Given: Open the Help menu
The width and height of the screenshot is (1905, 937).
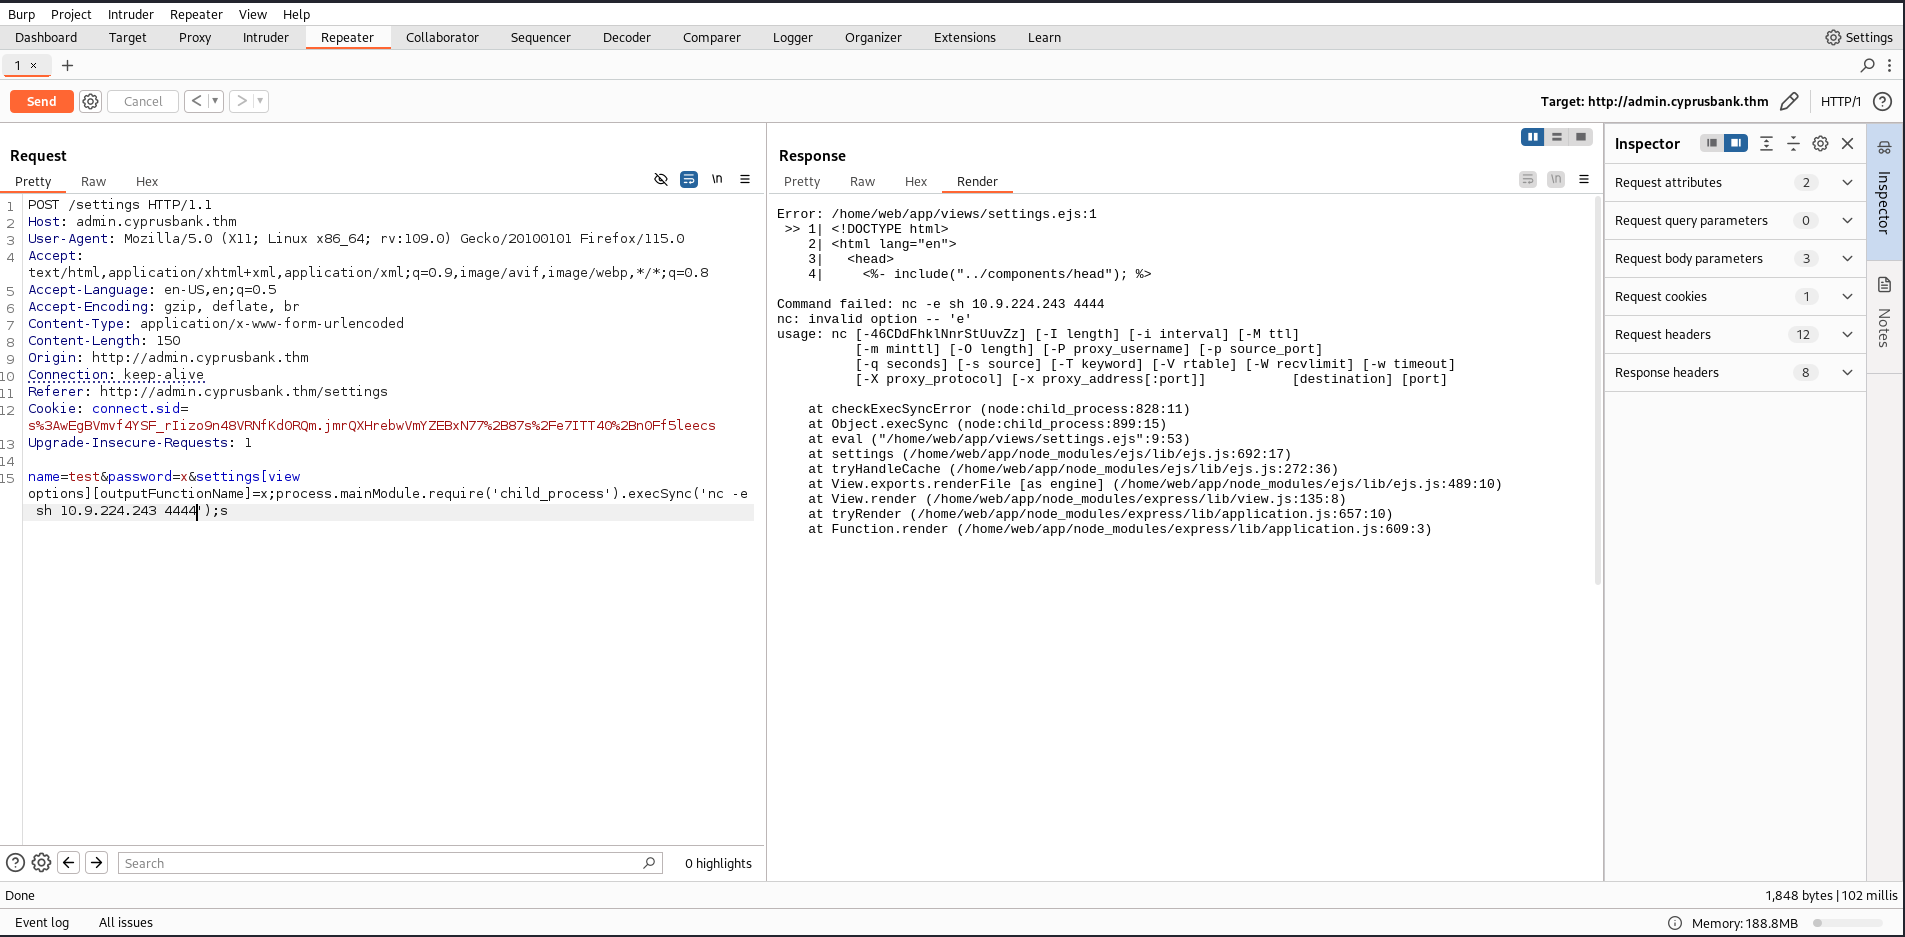Looking at the screenshot, I should pos(296,14).
